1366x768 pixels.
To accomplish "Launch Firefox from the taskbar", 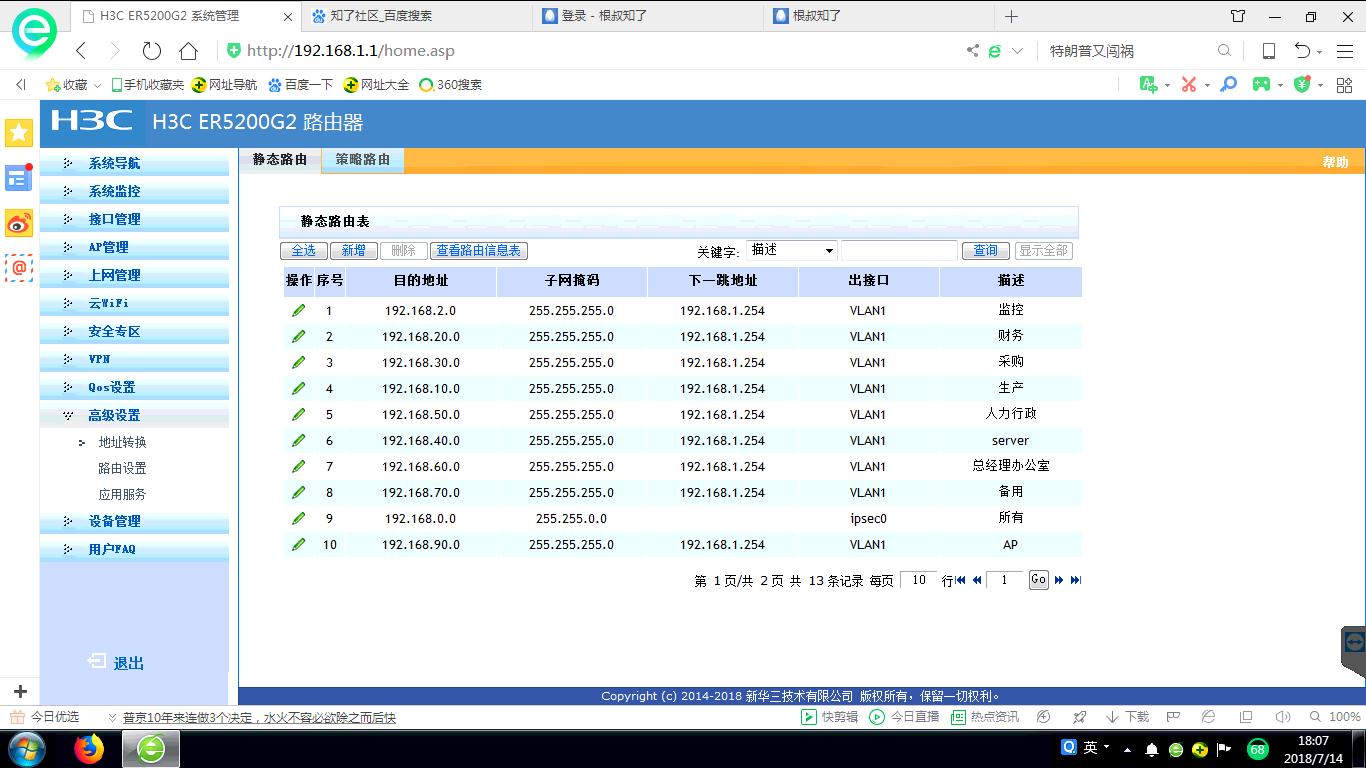I will (x=89, y=748).
